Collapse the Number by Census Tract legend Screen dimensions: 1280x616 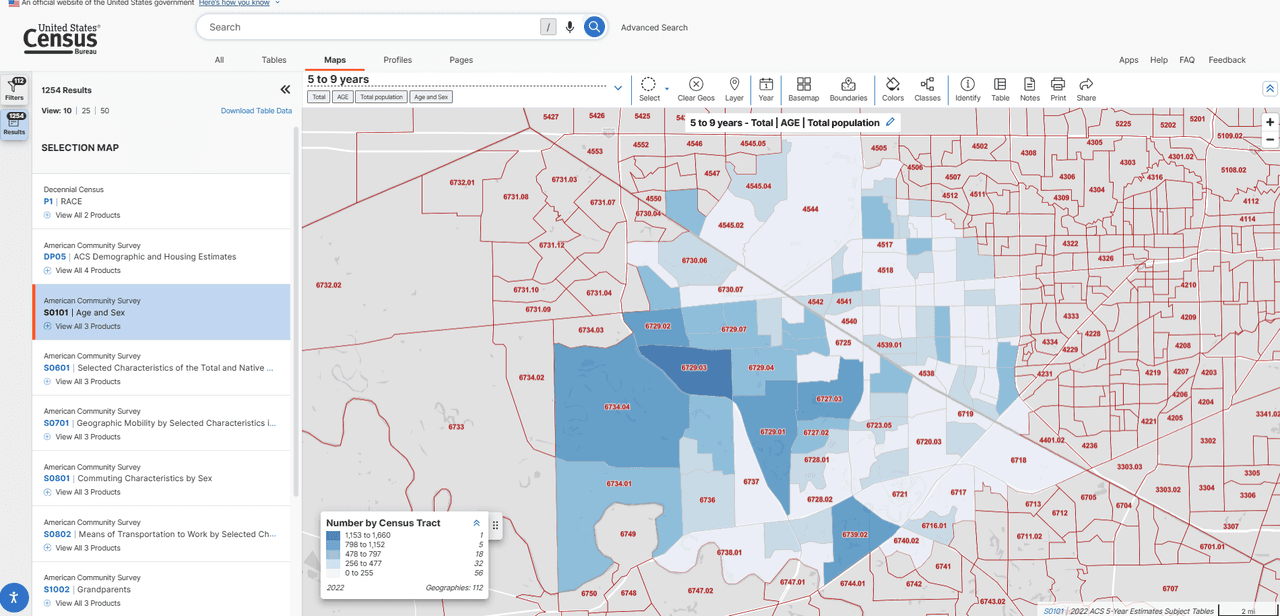476,523
